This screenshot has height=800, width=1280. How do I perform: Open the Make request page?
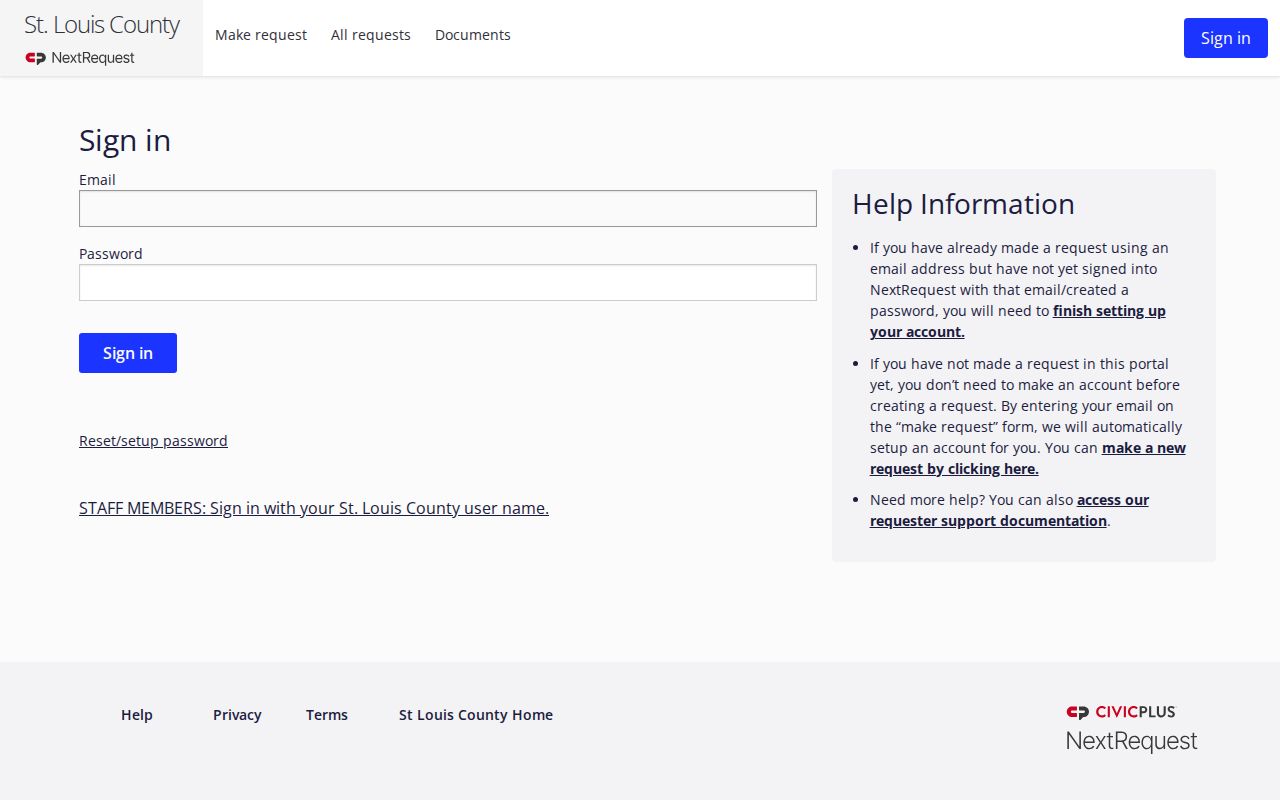point(261,35)
